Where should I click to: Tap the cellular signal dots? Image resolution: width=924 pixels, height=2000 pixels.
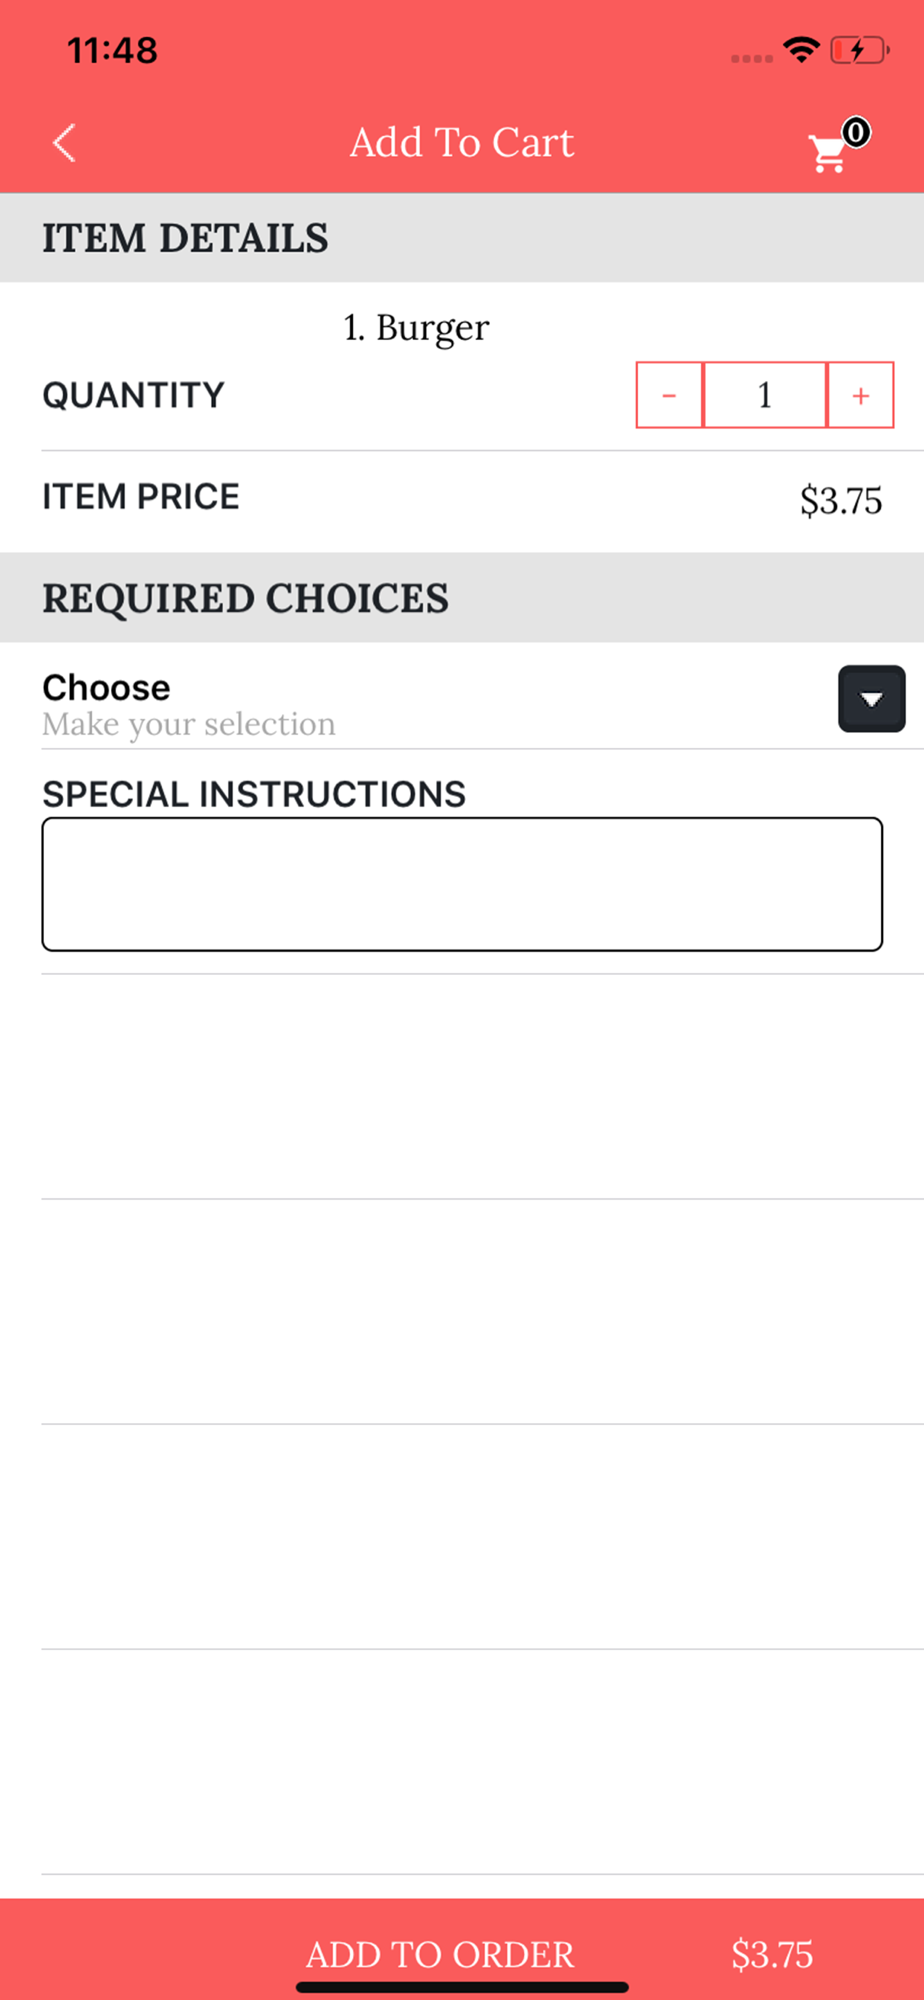751,58
